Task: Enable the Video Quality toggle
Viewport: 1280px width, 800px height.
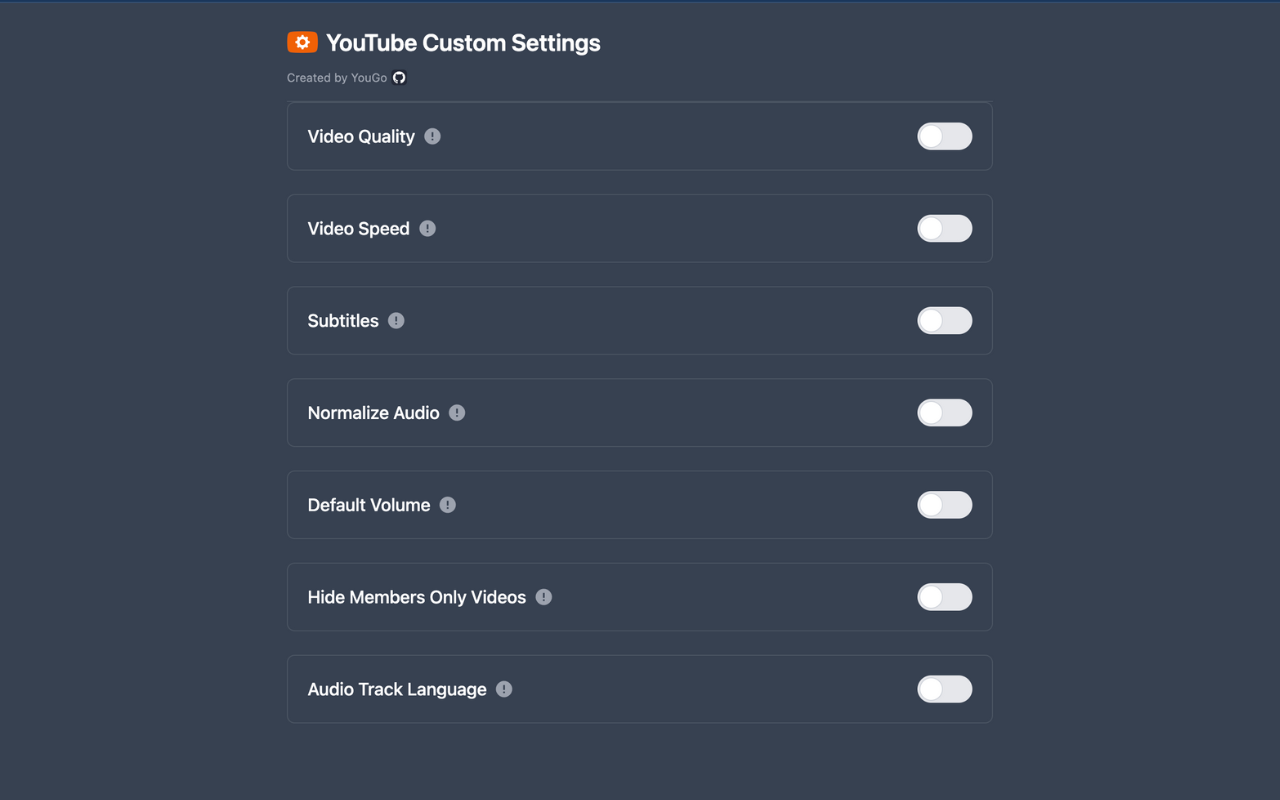Action: coord(944,136)
